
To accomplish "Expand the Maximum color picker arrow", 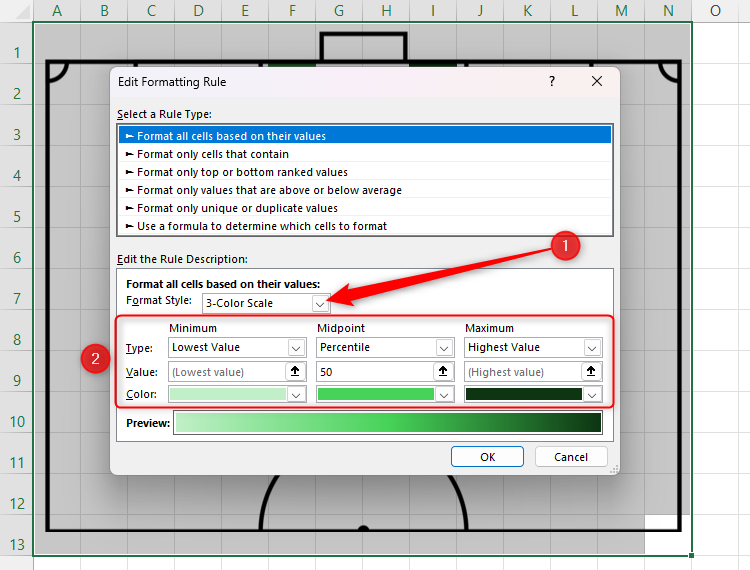I will [x=592, y=395].
